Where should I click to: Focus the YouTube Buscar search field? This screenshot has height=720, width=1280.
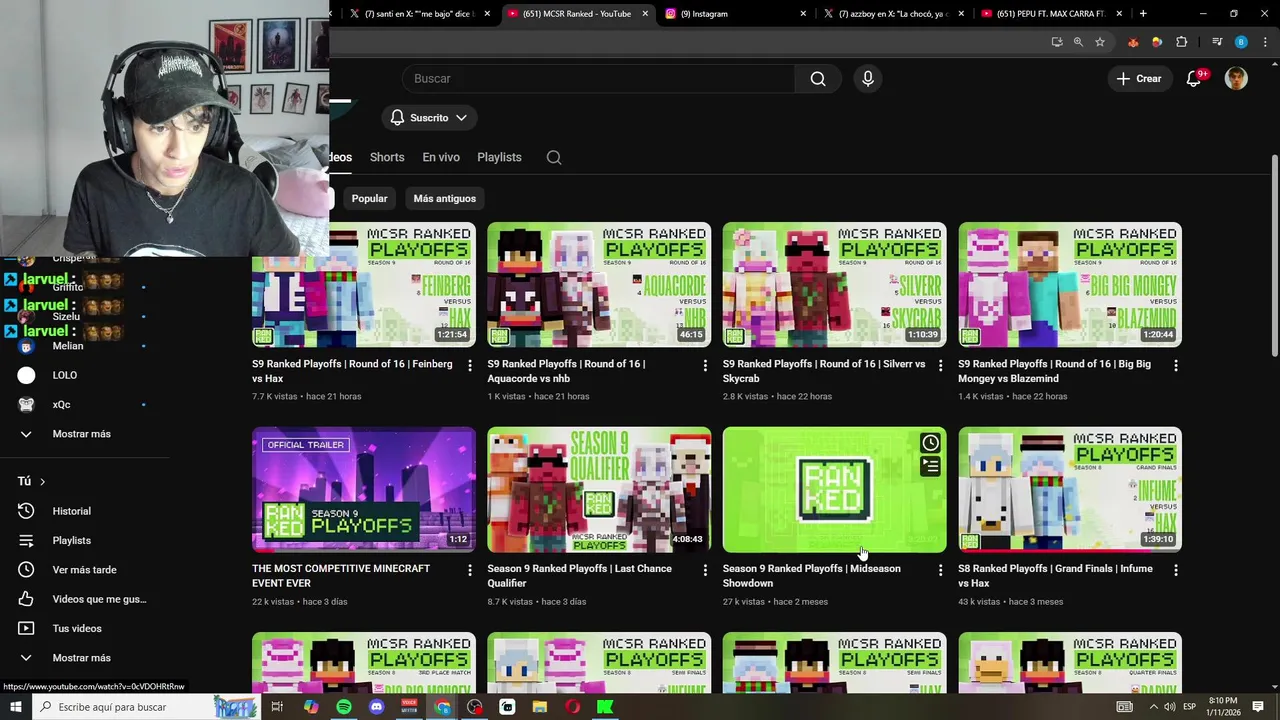(x=598, y=79)
